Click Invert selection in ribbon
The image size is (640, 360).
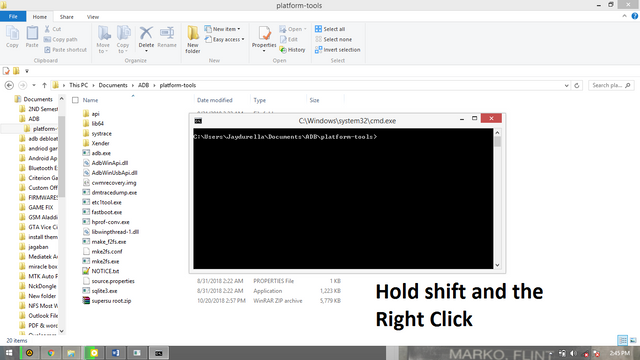point(338,49)
